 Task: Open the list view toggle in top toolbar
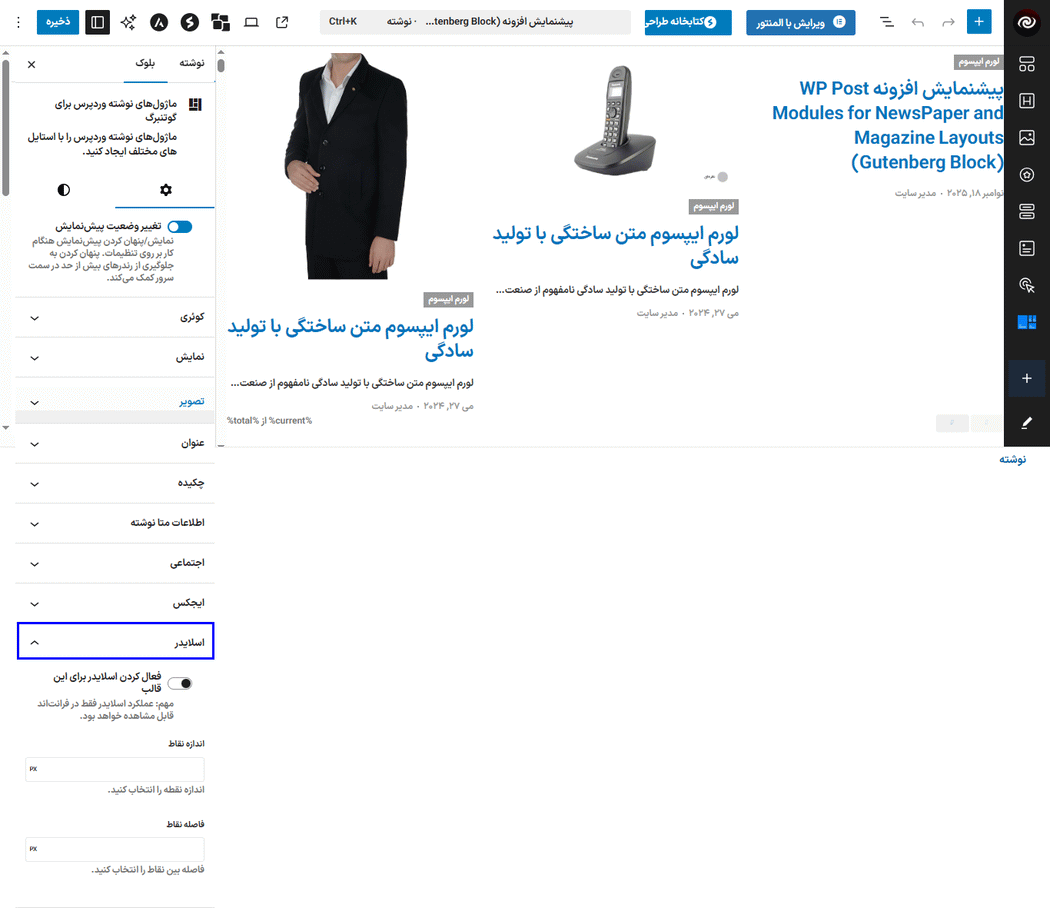tap(886, 21)
